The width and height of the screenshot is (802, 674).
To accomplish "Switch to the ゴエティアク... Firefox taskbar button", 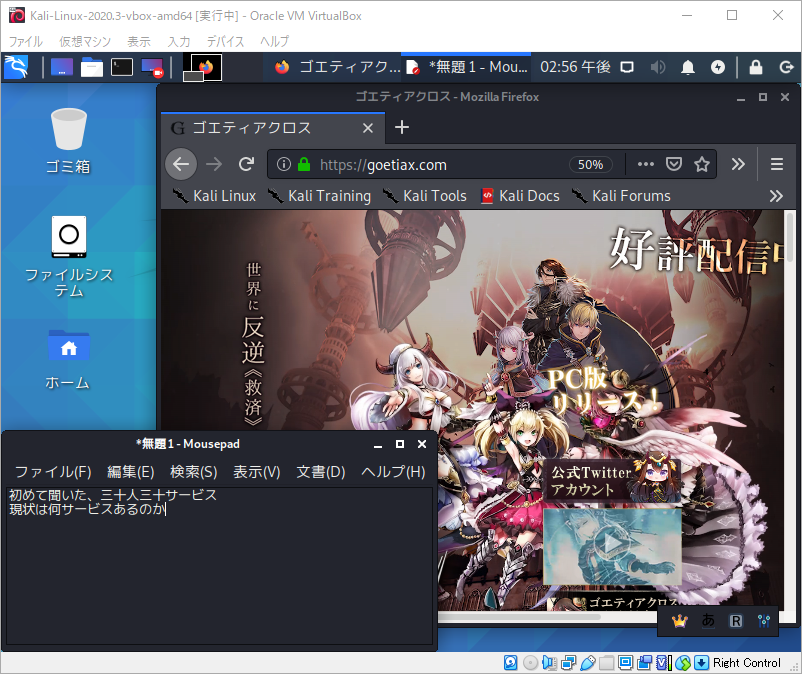I will [x=338, y=67].
